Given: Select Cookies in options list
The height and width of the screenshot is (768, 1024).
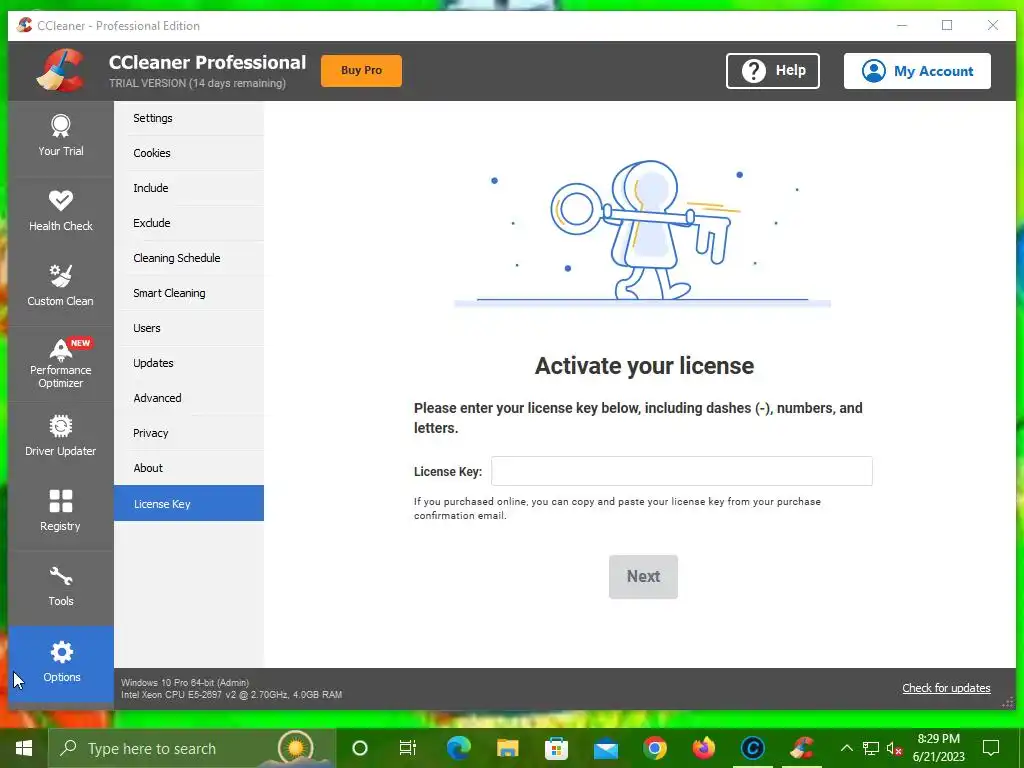Looking at the screenshot, I should click(x=189, y=153).
